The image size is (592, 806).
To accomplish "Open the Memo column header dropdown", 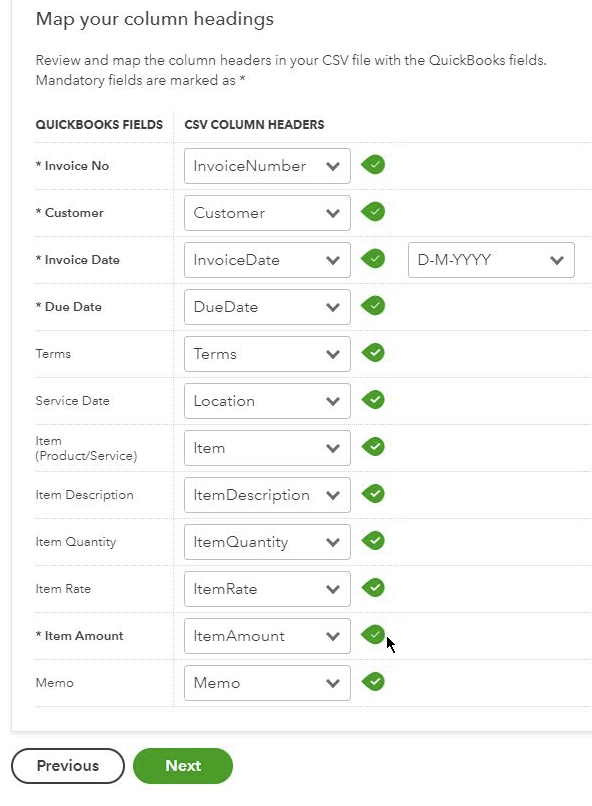I will click(267, 683).
